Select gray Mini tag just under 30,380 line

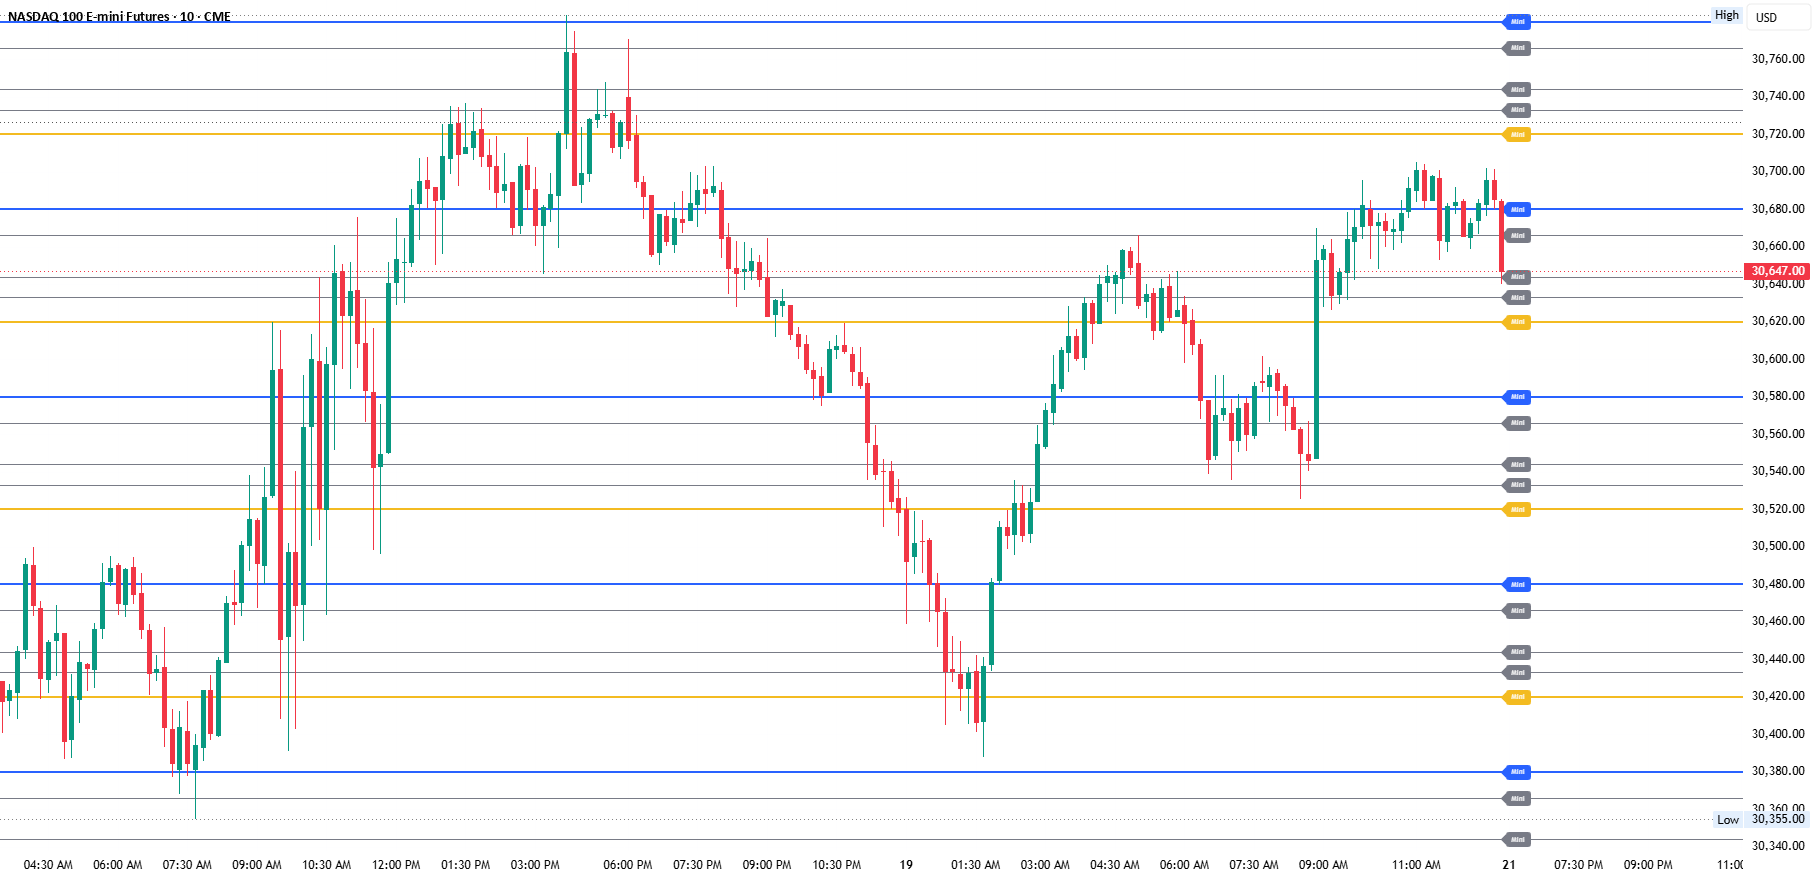[1517, 799]
